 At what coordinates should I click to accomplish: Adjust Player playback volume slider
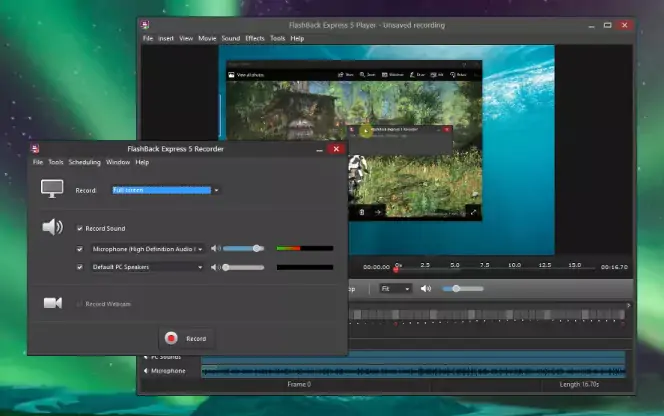pyautogui.click(x=463, y=289)
